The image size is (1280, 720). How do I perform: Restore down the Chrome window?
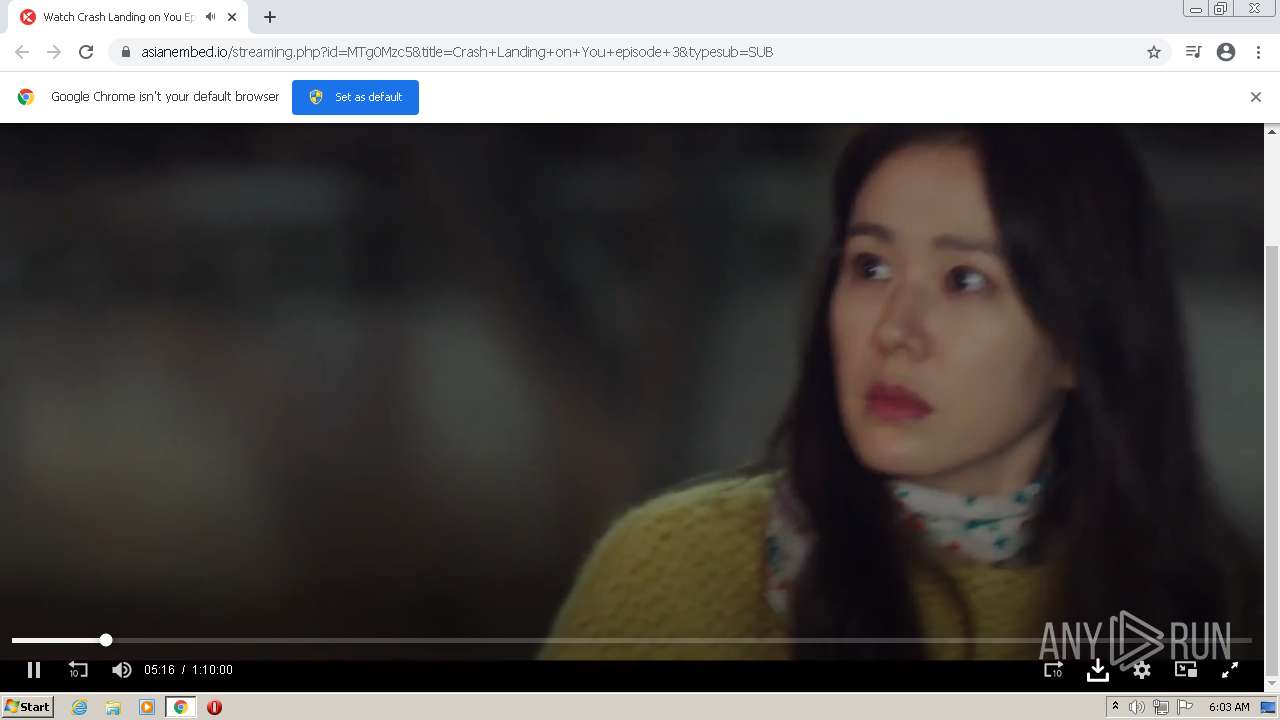click(x=1221, y=9)
